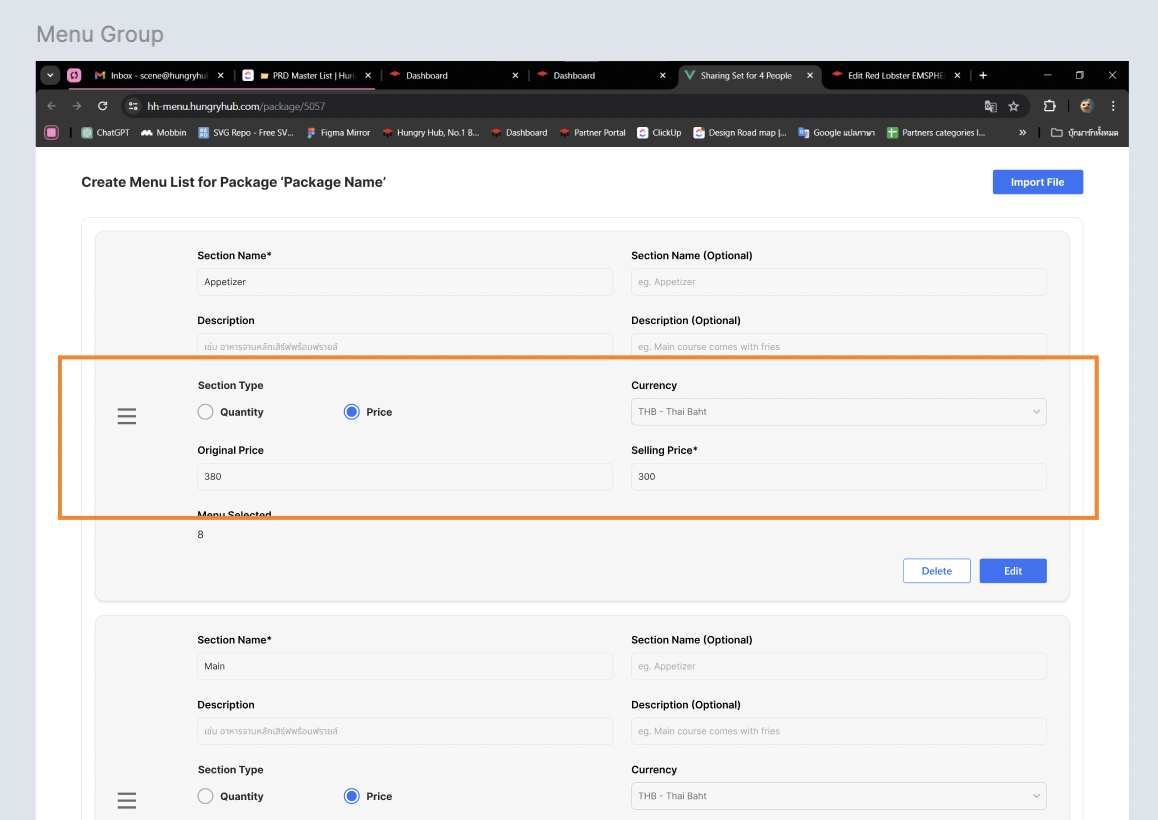Viewport: 1158px width, 820px height.
Task: Open the Chrome three-dot menu
Action: 1113,106
